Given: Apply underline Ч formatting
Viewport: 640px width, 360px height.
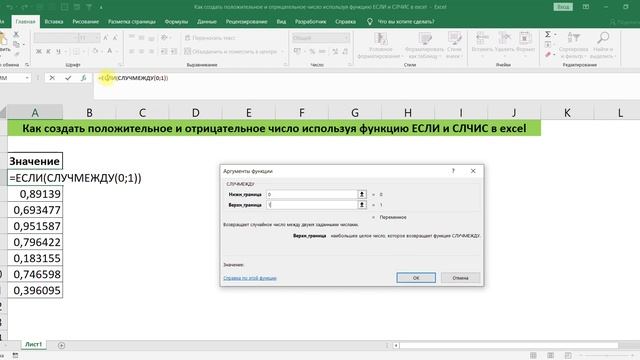Looking at the screenshot, I should click(58, 51).
